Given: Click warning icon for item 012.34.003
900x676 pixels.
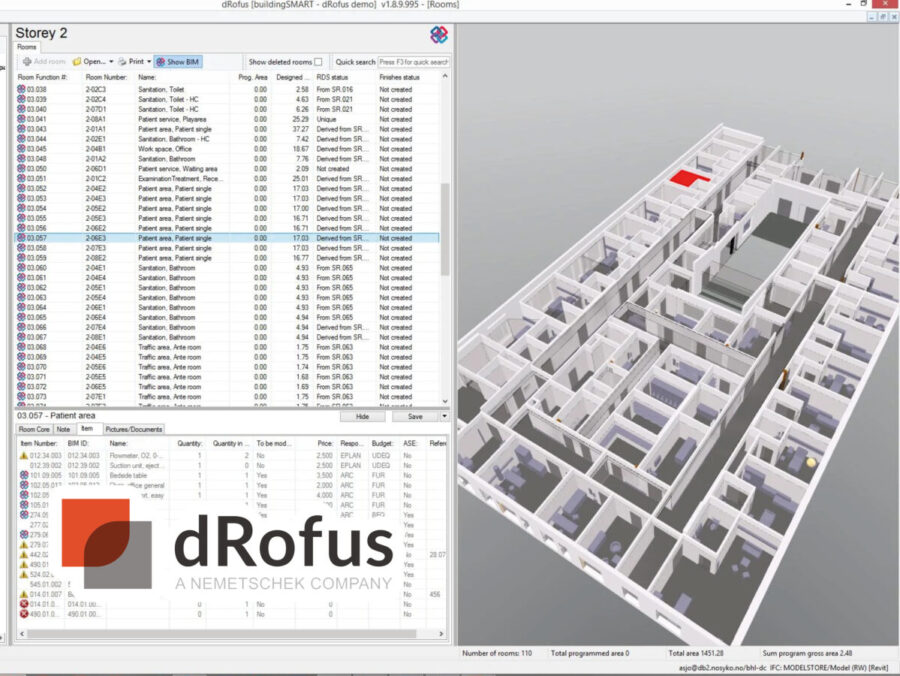Looking at the screenshot, I should pyautogui.click(x=24, y=455).
